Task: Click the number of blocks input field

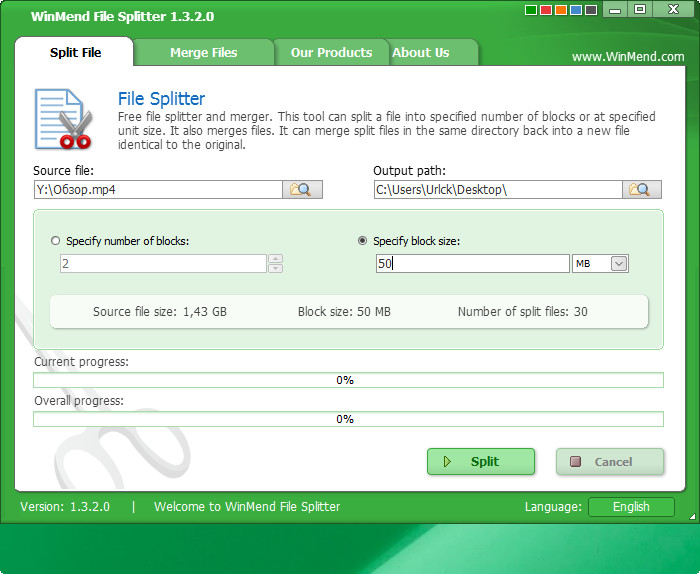Action: pos(163,264)
